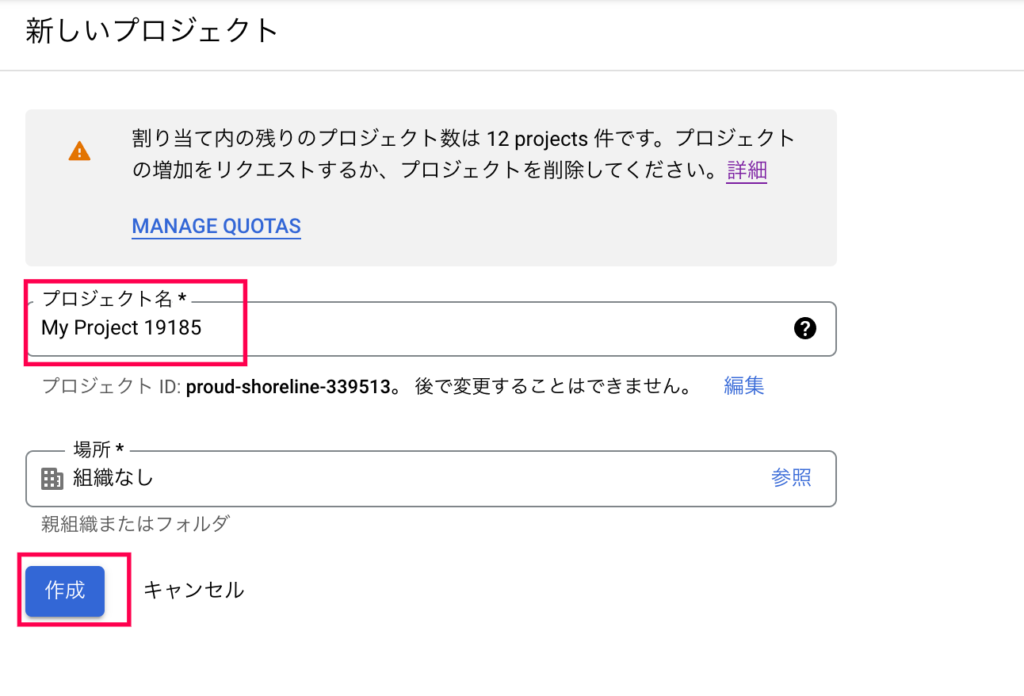
Task: Click the 新しいプロジェクト page title
Action: pos(152,31)
